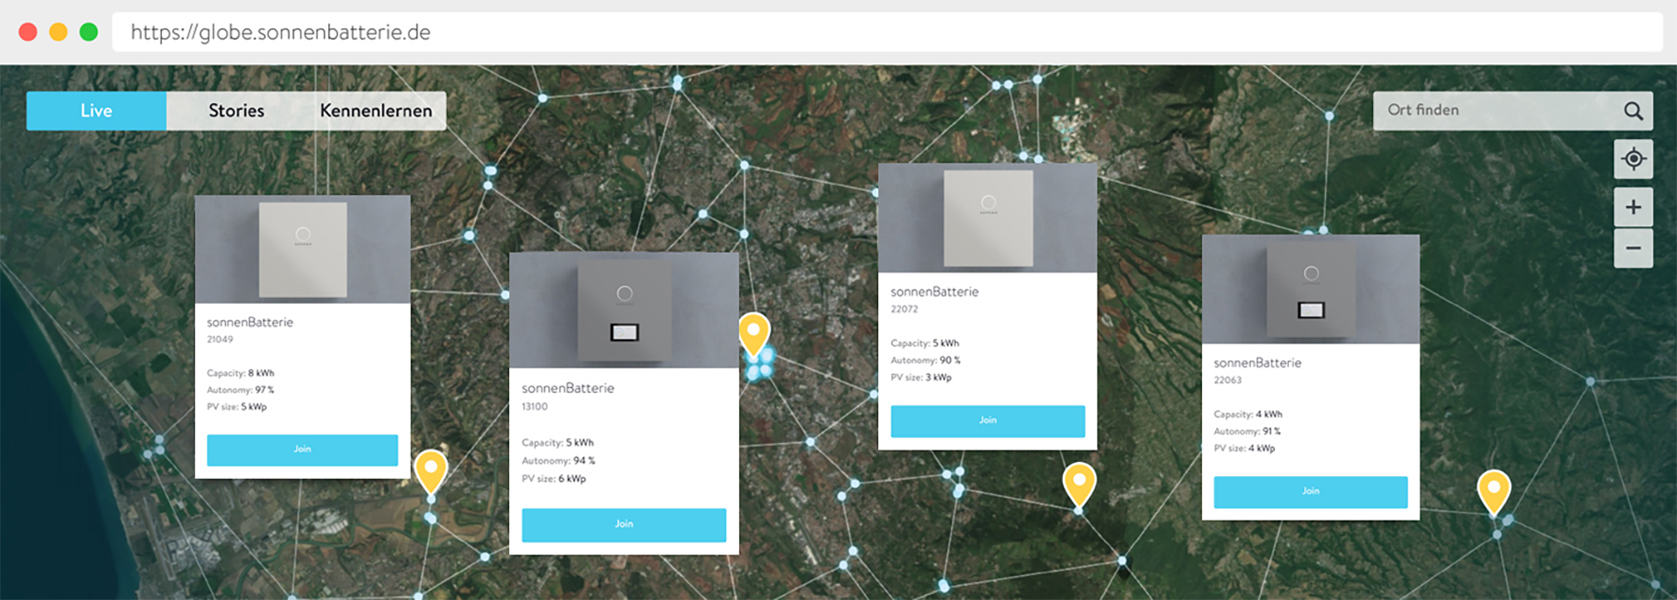Click yellow pin below card 22072

click(1079, 483)
